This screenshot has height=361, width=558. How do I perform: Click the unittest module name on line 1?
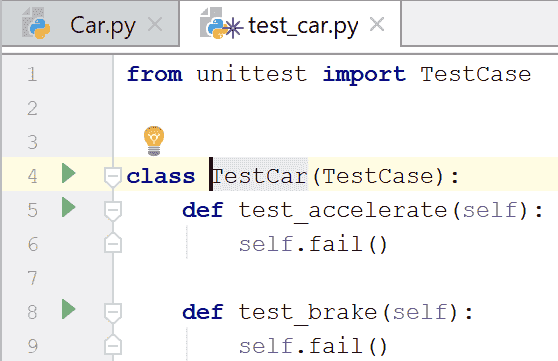pos(252,74)
